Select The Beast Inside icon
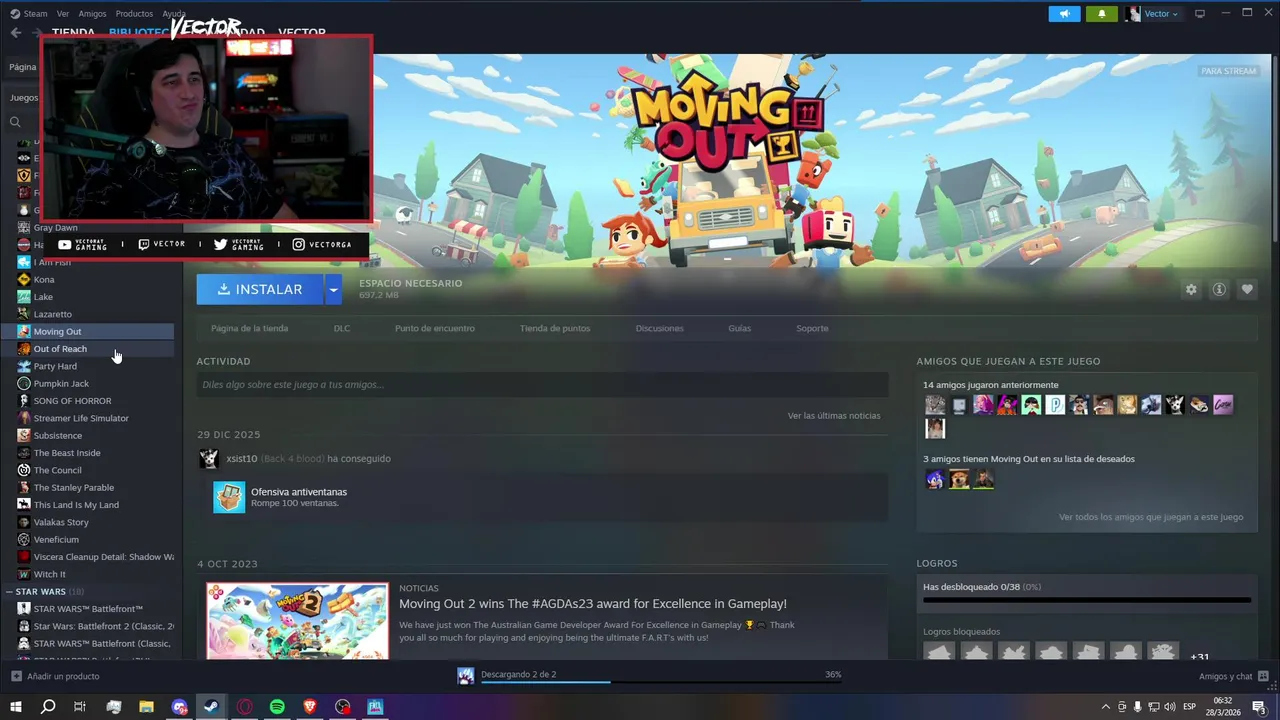Image resolution: width=1280 pixels, height=720 pixels. click(24, 453)
